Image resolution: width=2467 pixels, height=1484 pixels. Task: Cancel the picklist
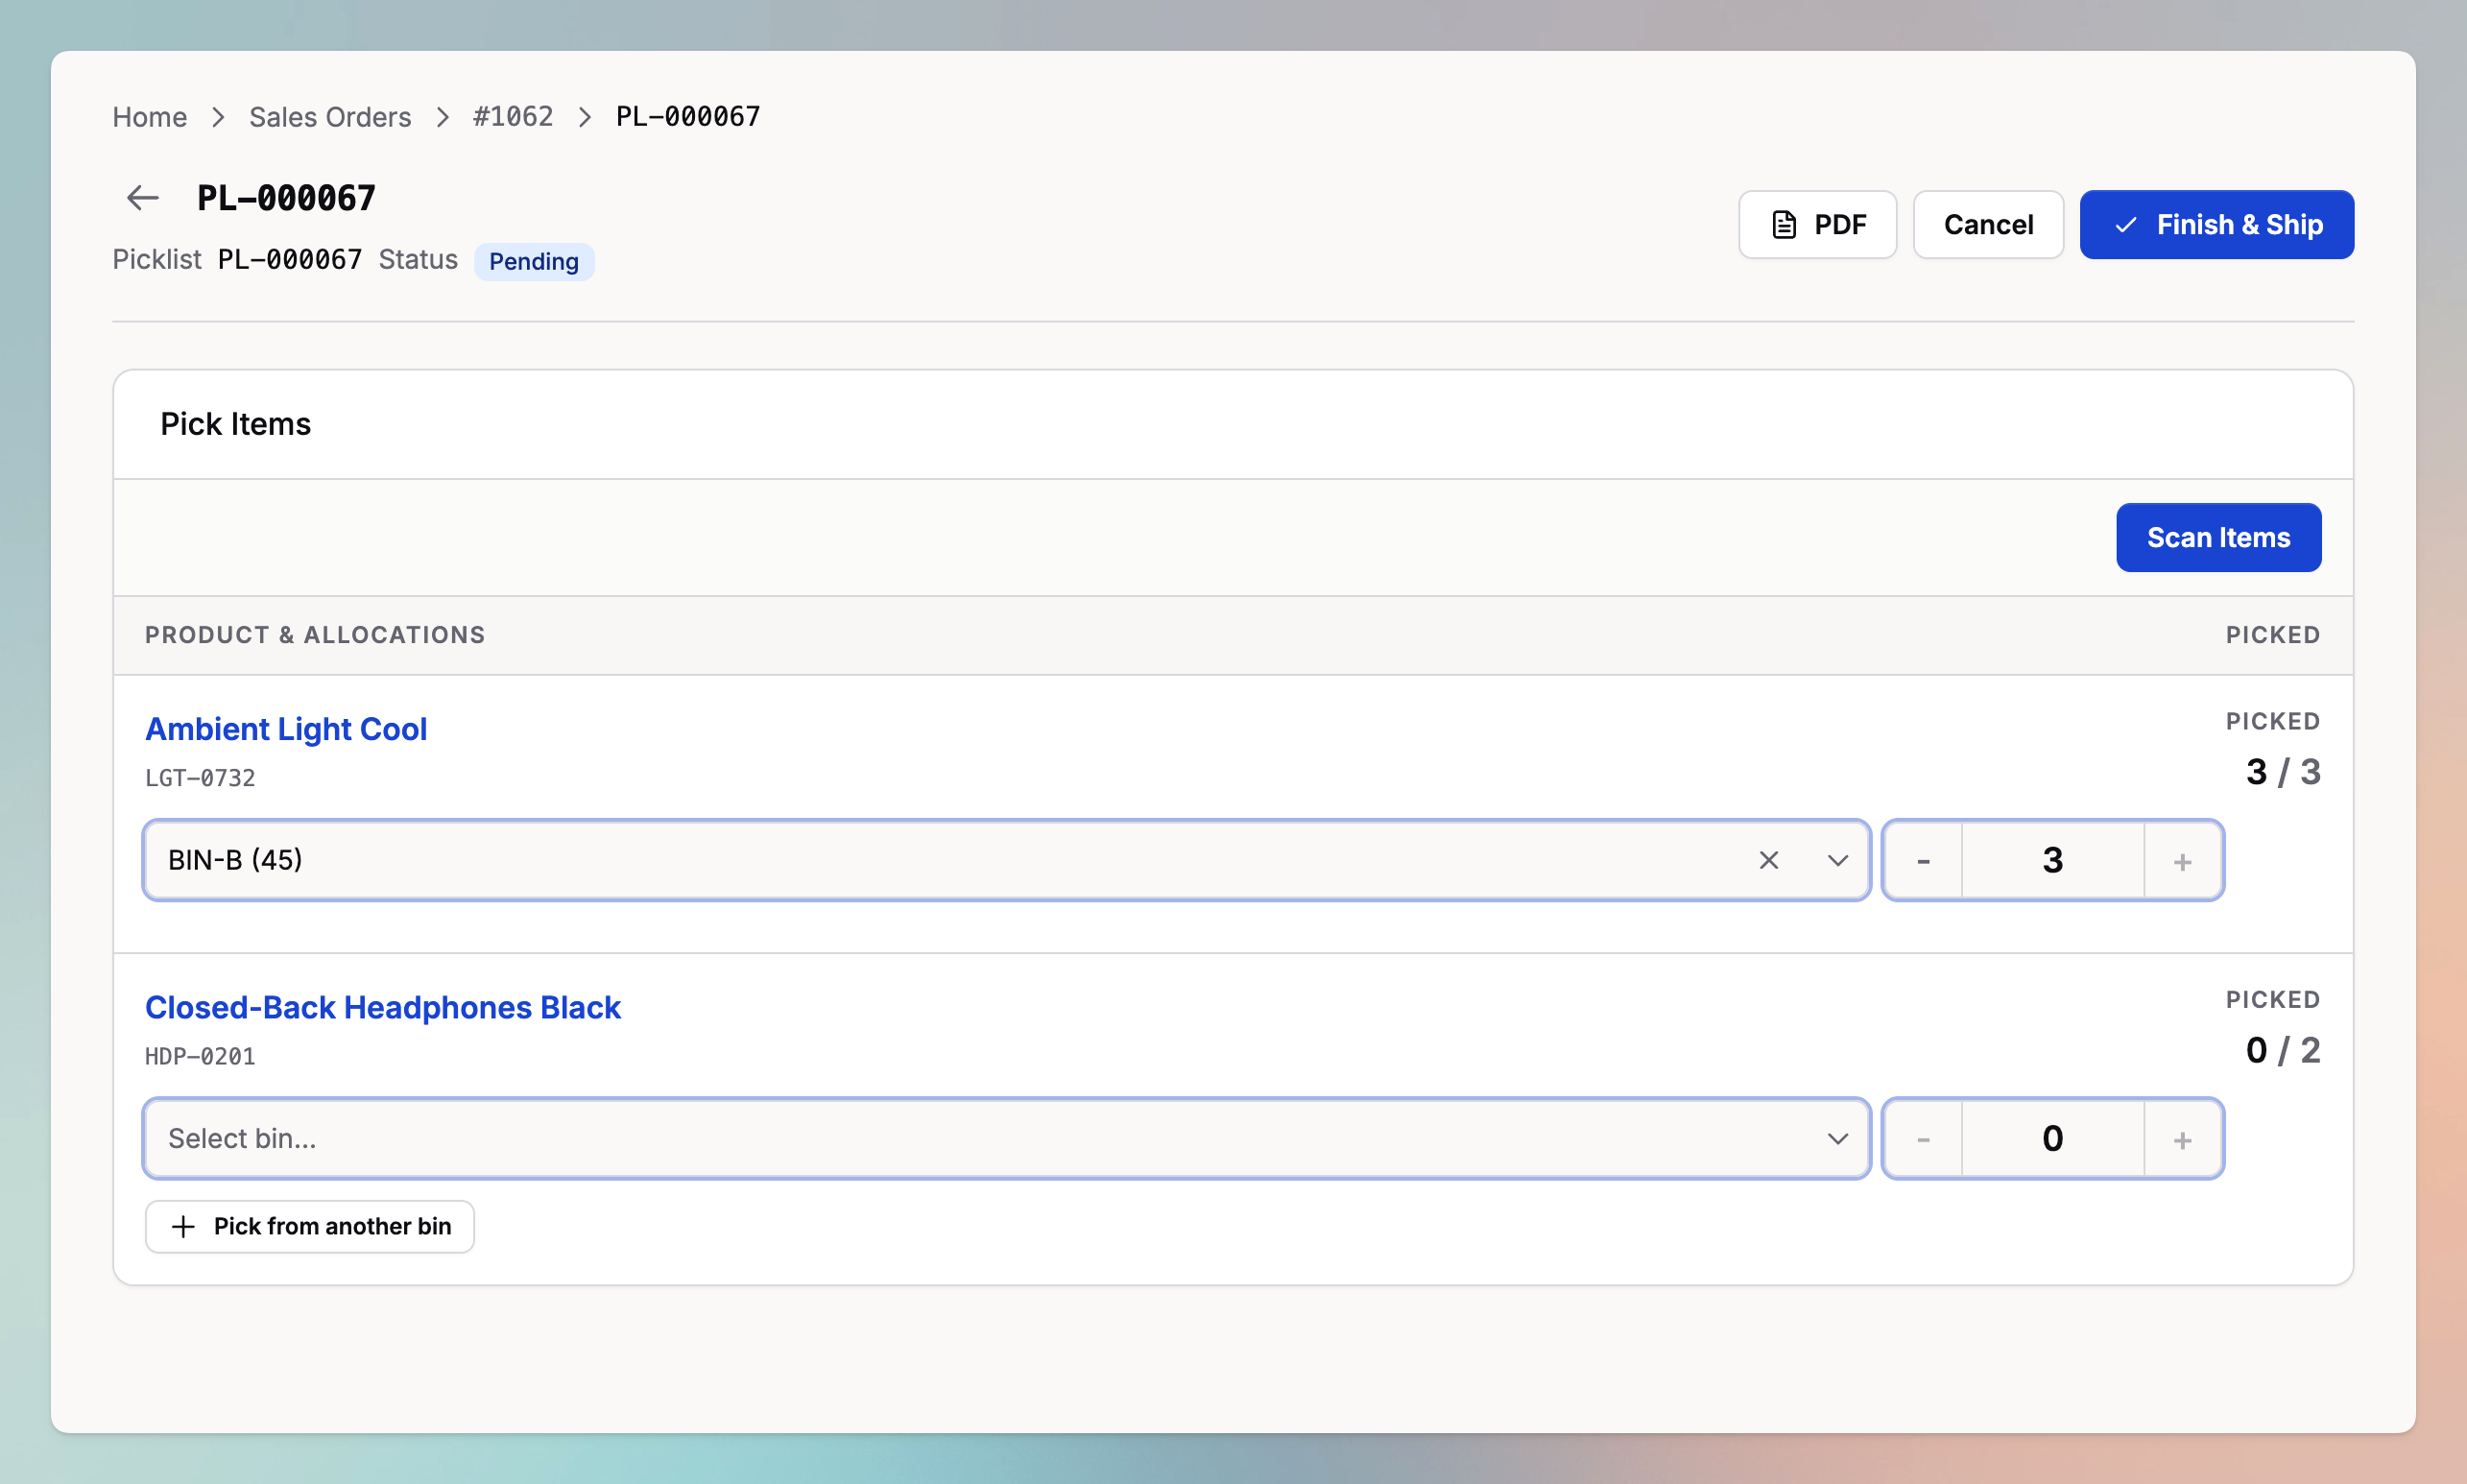(x=1987, y=225)
